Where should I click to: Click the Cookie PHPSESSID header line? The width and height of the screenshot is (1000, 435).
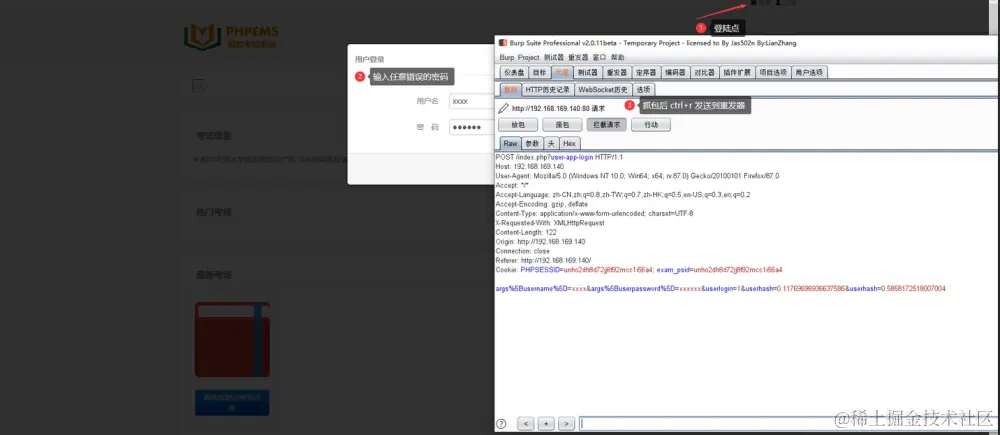click(639, 270)
